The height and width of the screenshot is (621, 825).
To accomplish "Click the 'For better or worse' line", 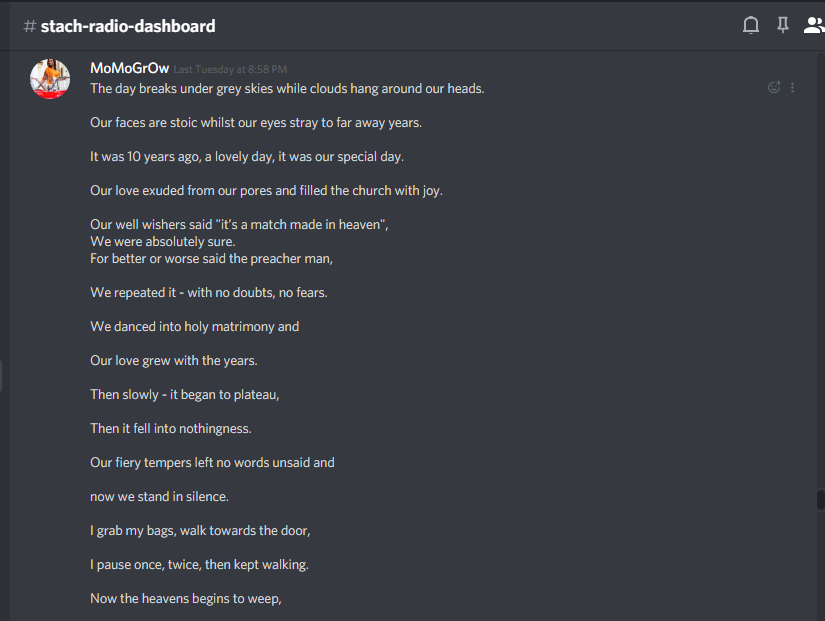I will point(211,258).
